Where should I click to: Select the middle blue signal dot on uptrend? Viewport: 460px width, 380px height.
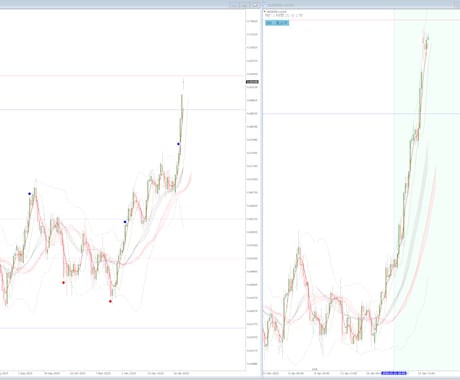tap(125, 222)
